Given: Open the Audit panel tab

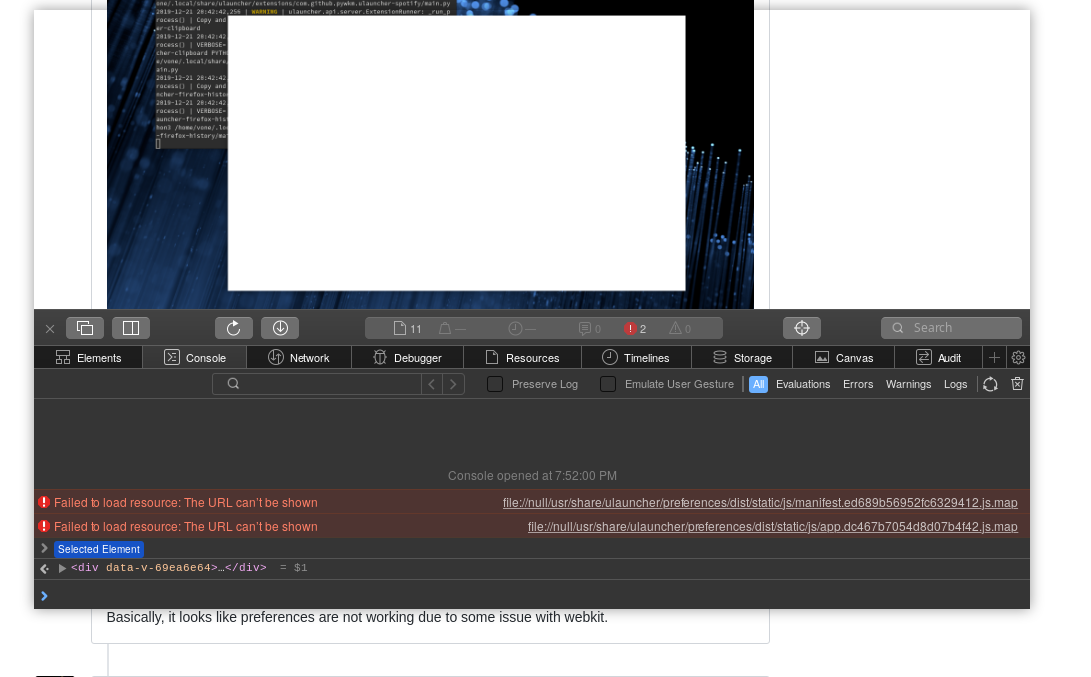Looking at the screenshot, I should point(938,357).
